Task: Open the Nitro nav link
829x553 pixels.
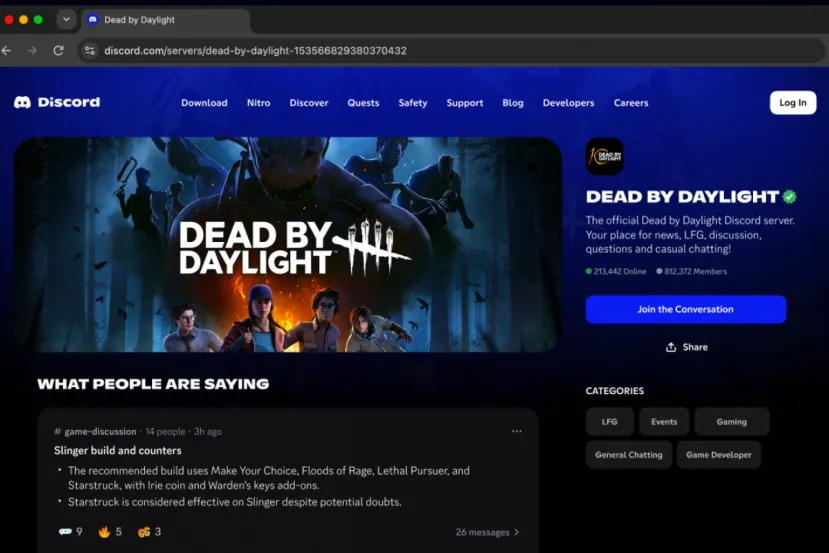Action: (x=259, y=103)
